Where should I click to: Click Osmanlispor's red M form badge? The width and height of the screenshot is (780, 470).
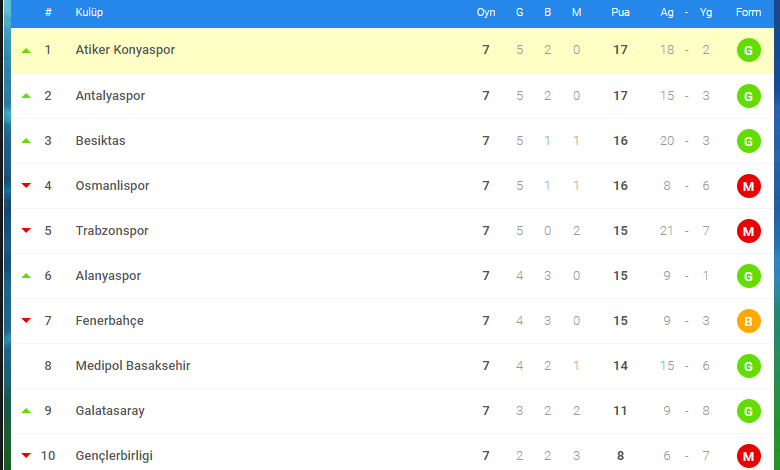pyautogui.click(x=749, y=186)
